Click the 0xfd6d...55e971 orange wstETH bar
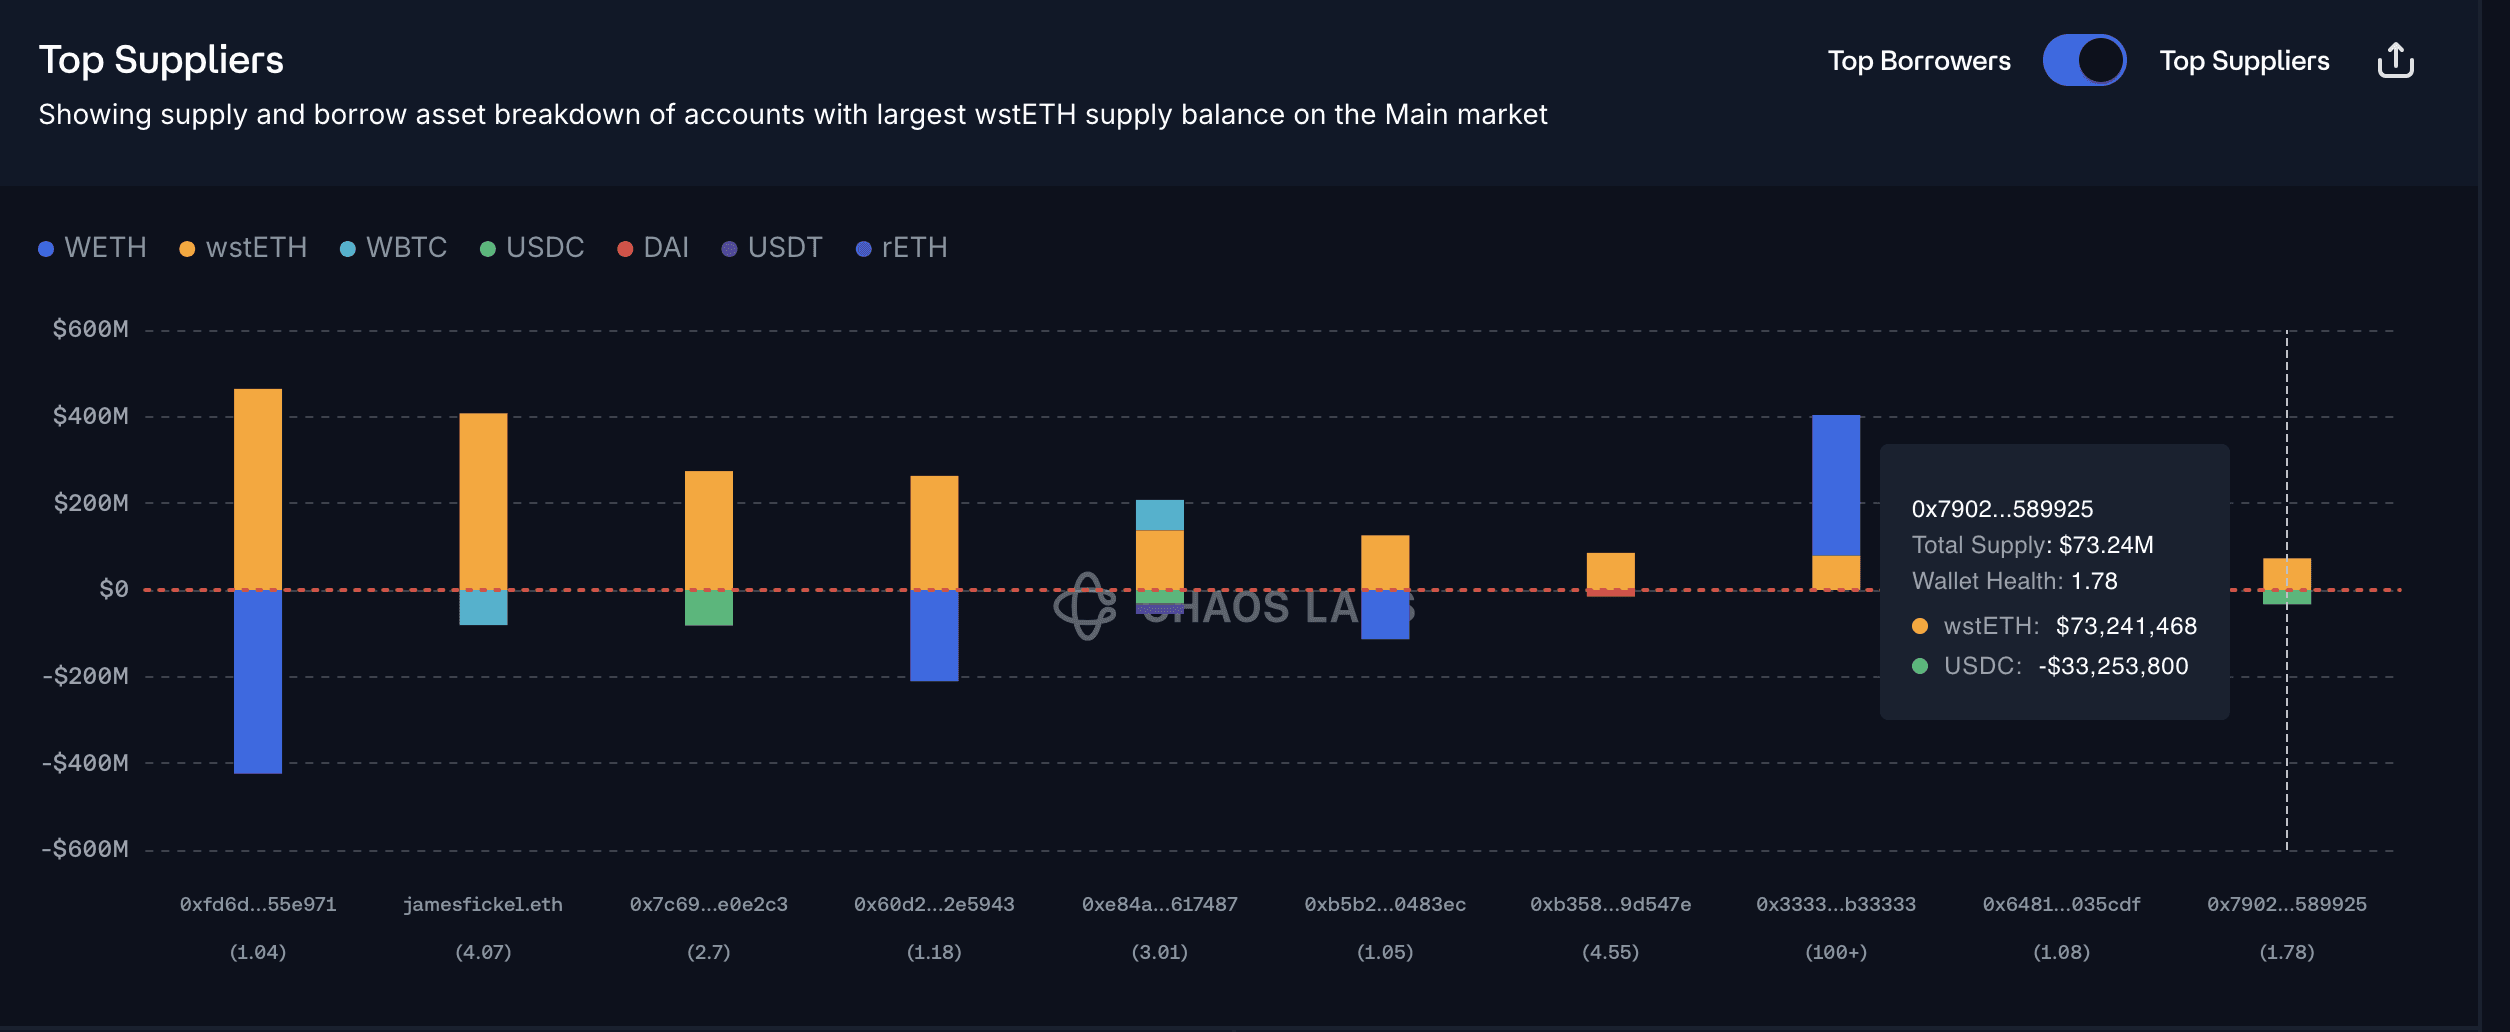This screenshot has width=2510, height=1032. (258, 488)
